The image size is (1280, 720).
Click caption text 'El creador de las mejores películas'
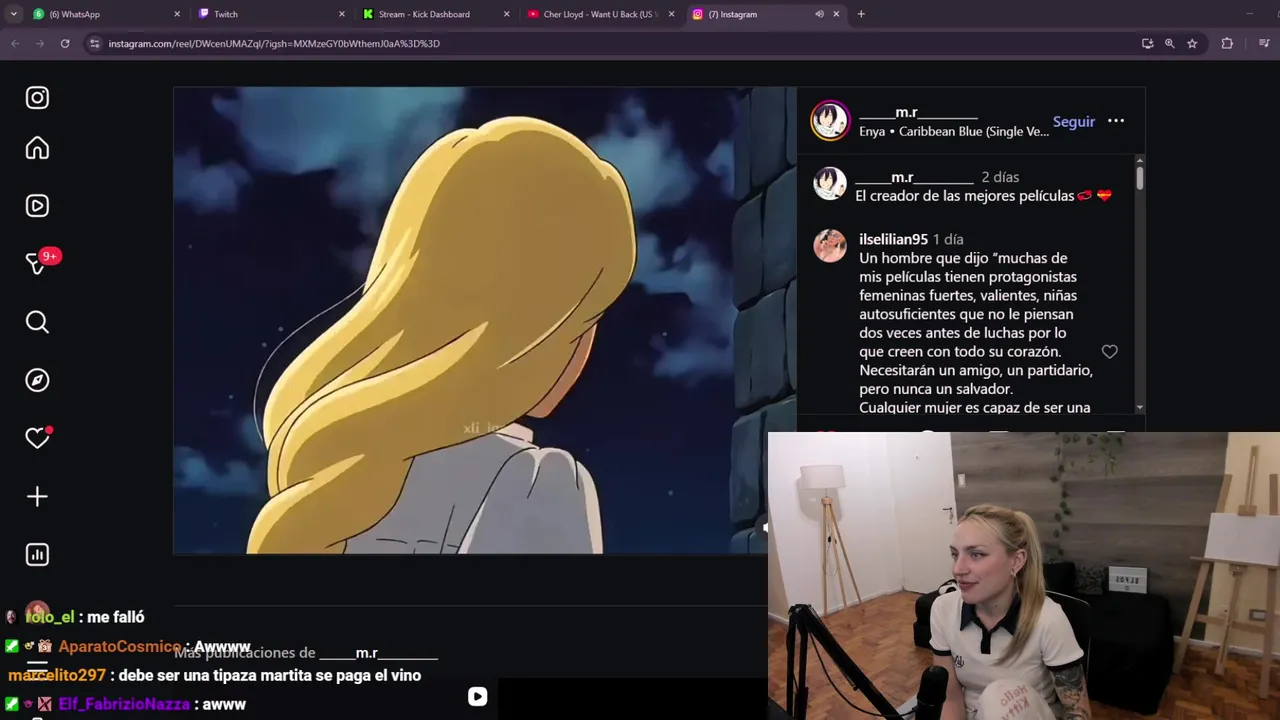pos(964,196)
